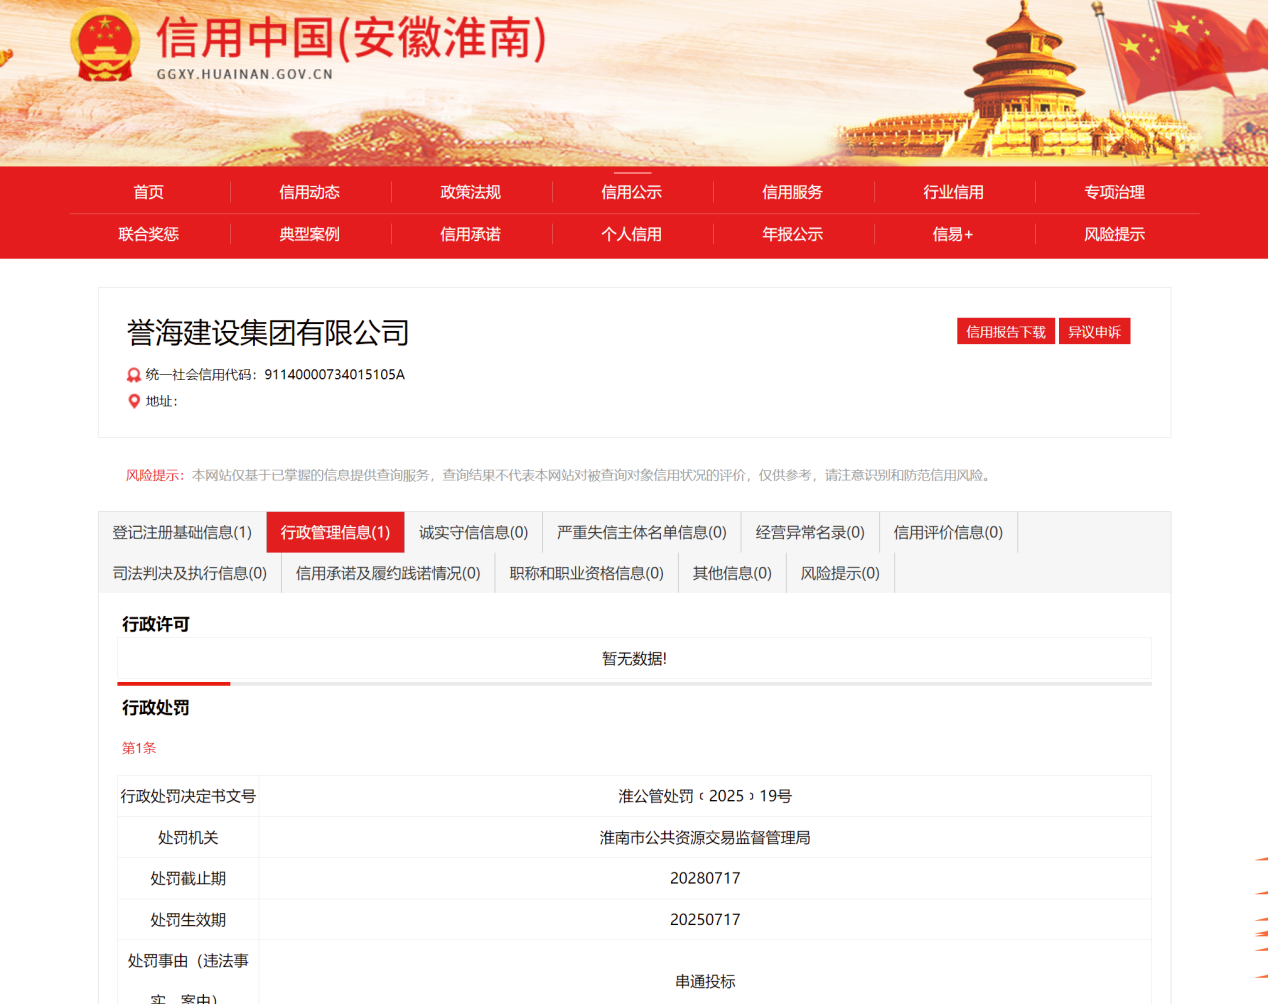
Task: Open the 严重失信主体名单信息(0) tab
Action: click(642, 532)
